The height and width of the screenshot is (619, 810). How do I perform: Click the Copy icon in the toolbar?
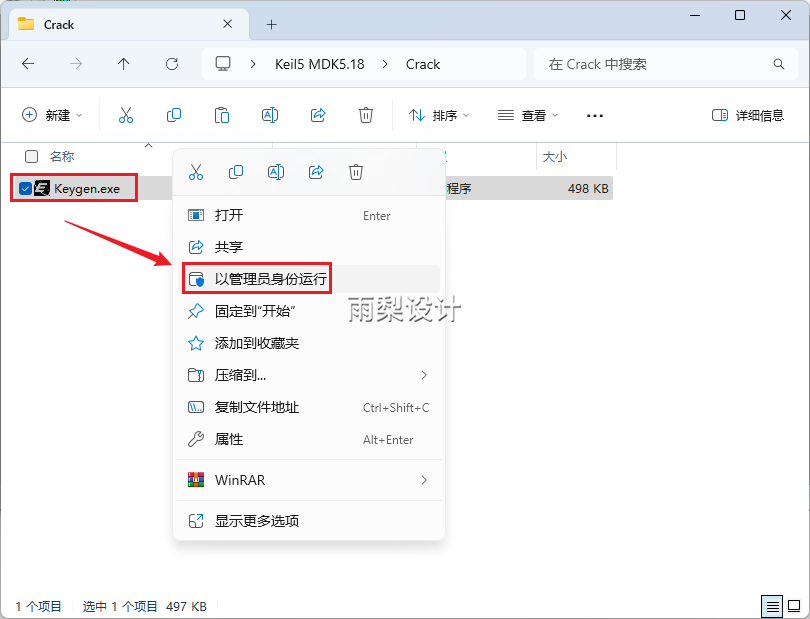173,115
